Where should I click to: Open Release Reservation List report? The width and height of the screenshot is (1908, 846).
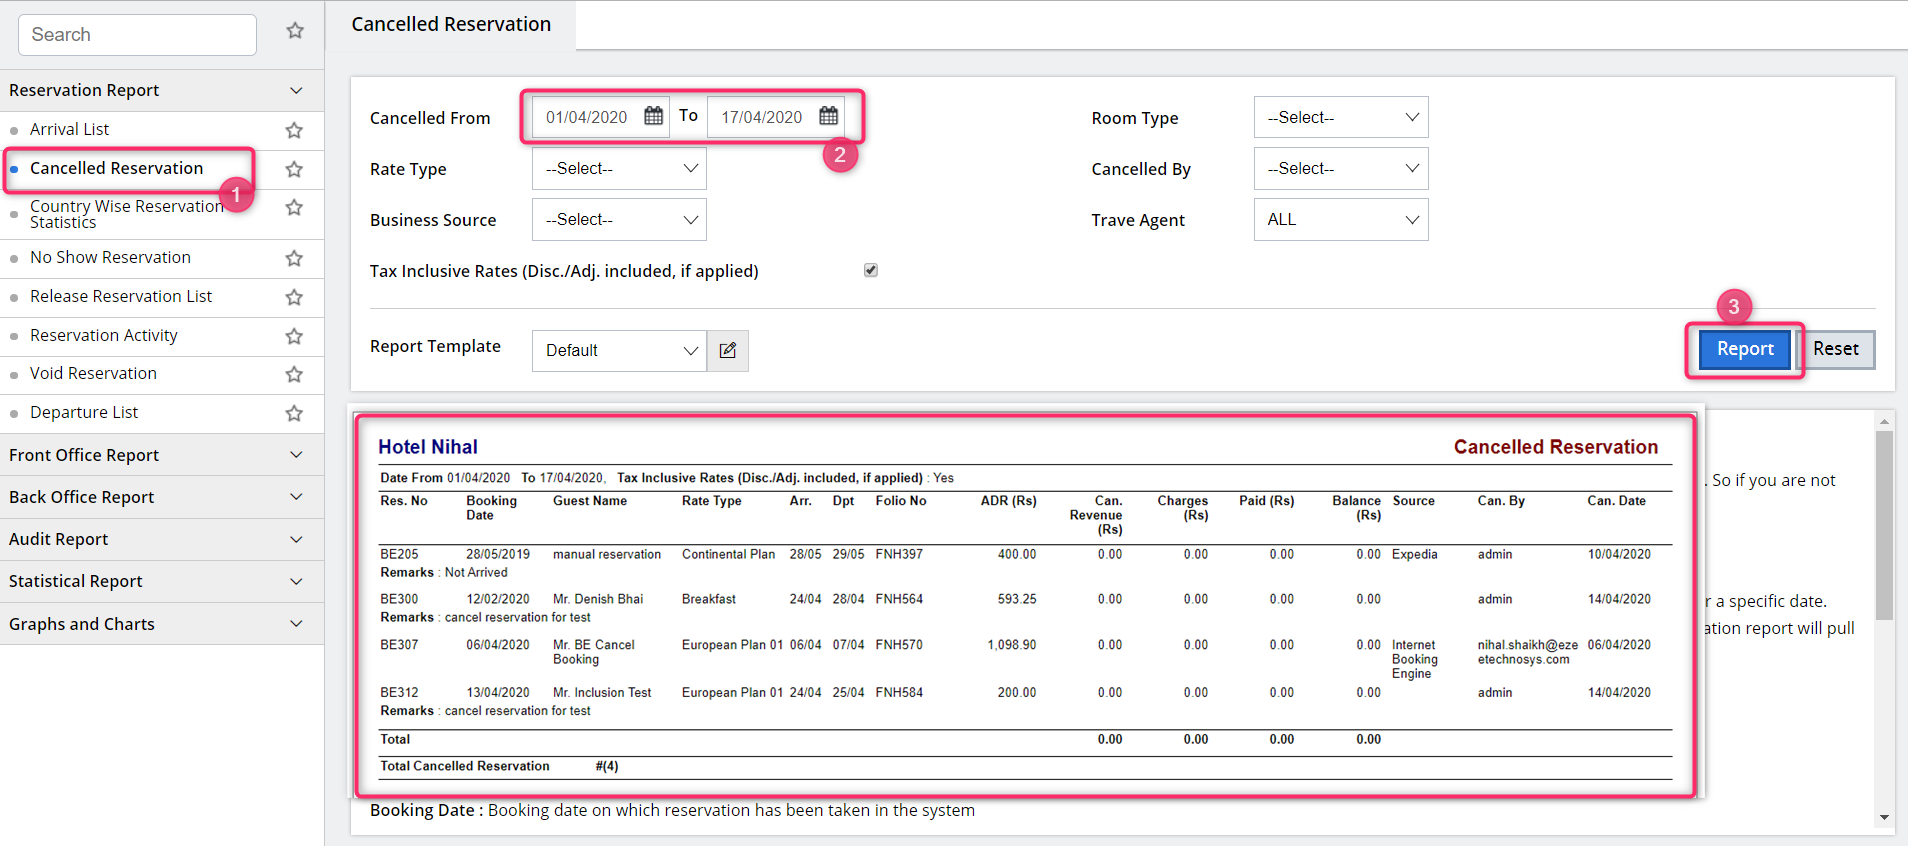pyautogui.click(x=121, y=296)
